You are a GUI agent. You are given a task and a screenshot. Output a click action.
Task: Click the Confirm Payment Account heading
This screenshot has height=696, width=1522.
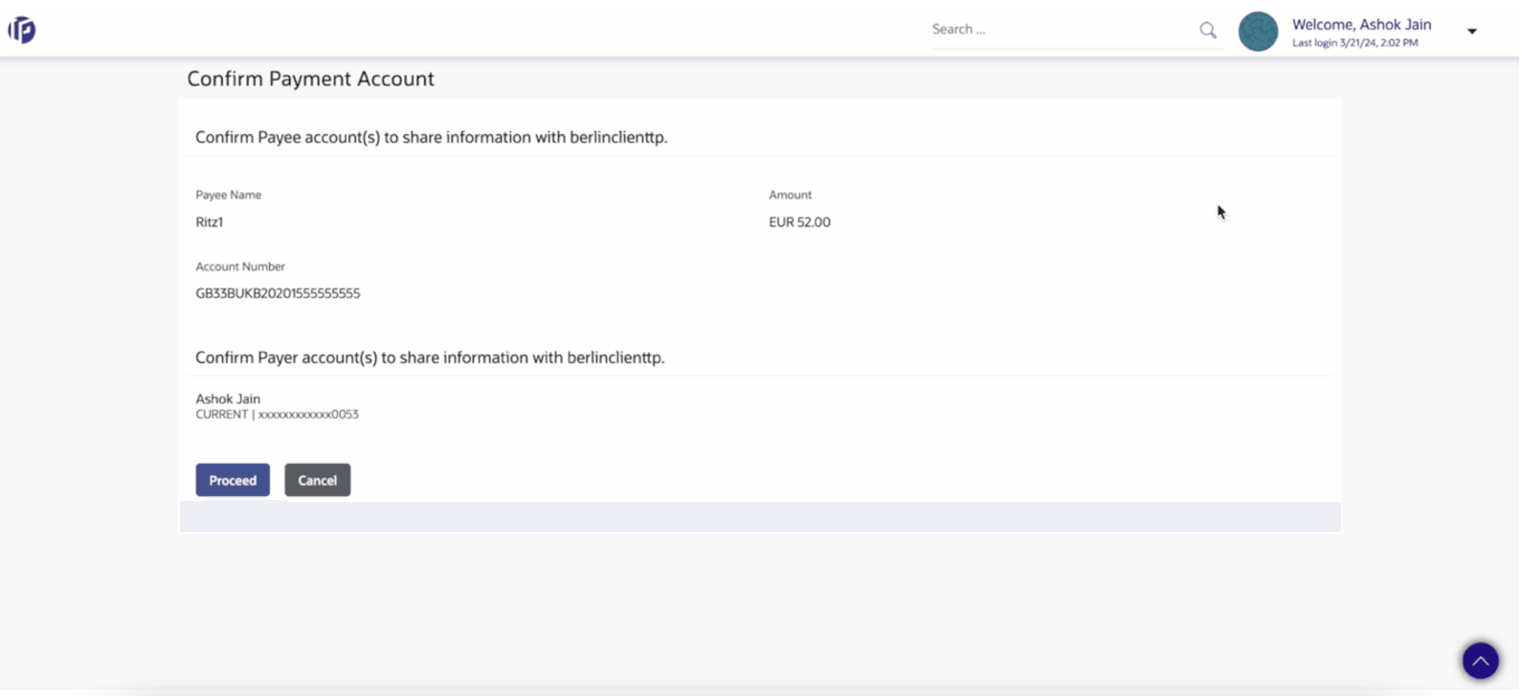pyautogui.click(x=310, y=79)
